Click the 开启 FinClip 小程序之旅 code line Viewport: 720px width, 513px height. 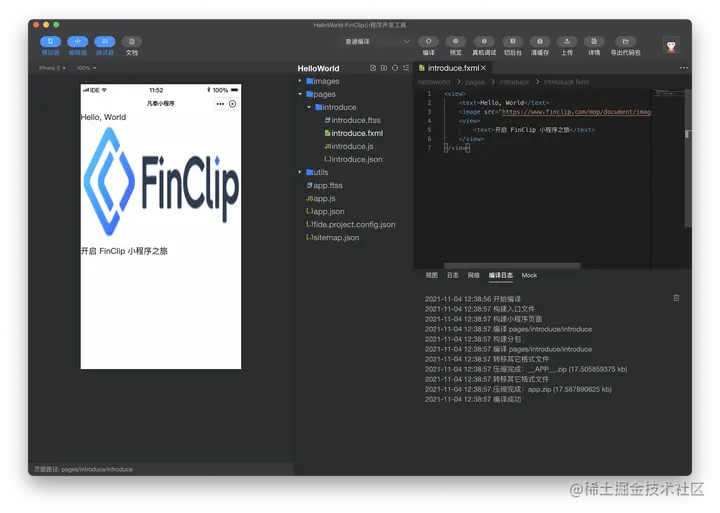(534, 130)
